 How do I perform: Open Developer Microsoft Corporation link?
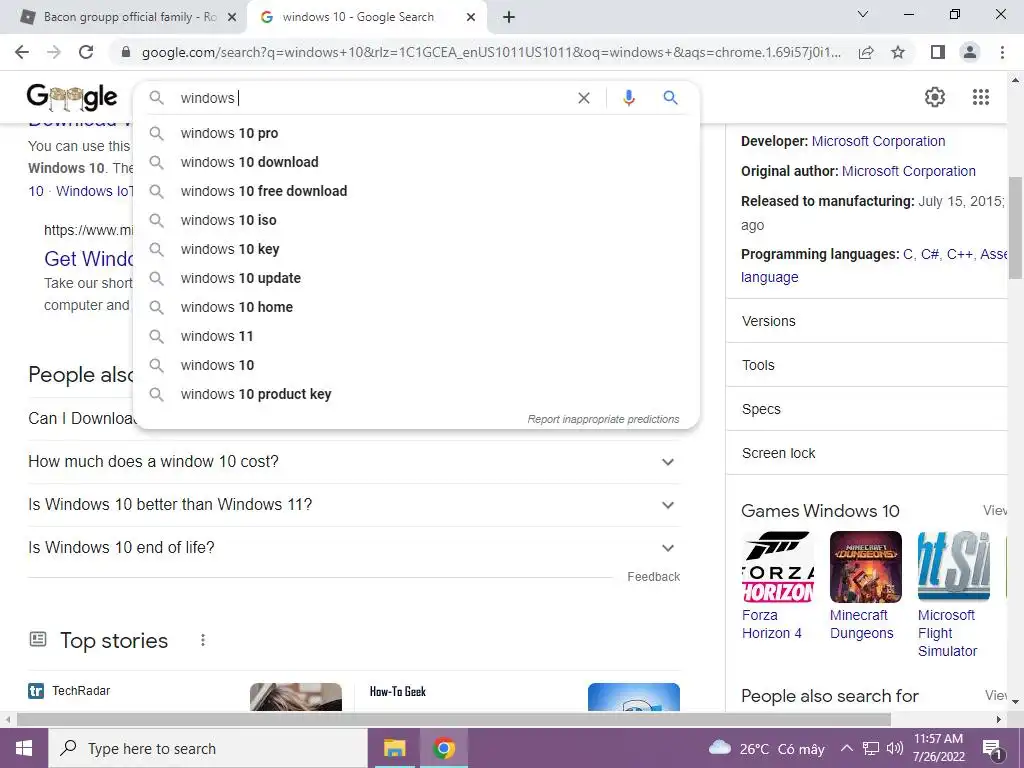click(x=878, y=141)
